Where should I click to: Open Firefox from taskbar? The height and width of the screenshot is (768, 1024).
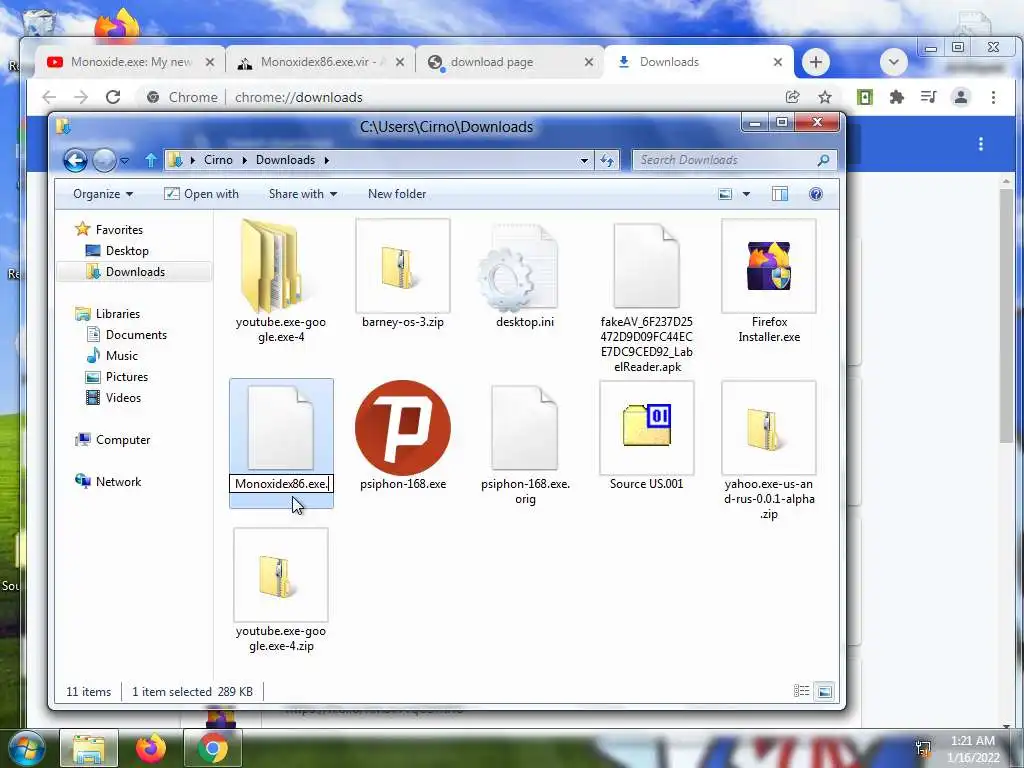[x=150, y=748]
